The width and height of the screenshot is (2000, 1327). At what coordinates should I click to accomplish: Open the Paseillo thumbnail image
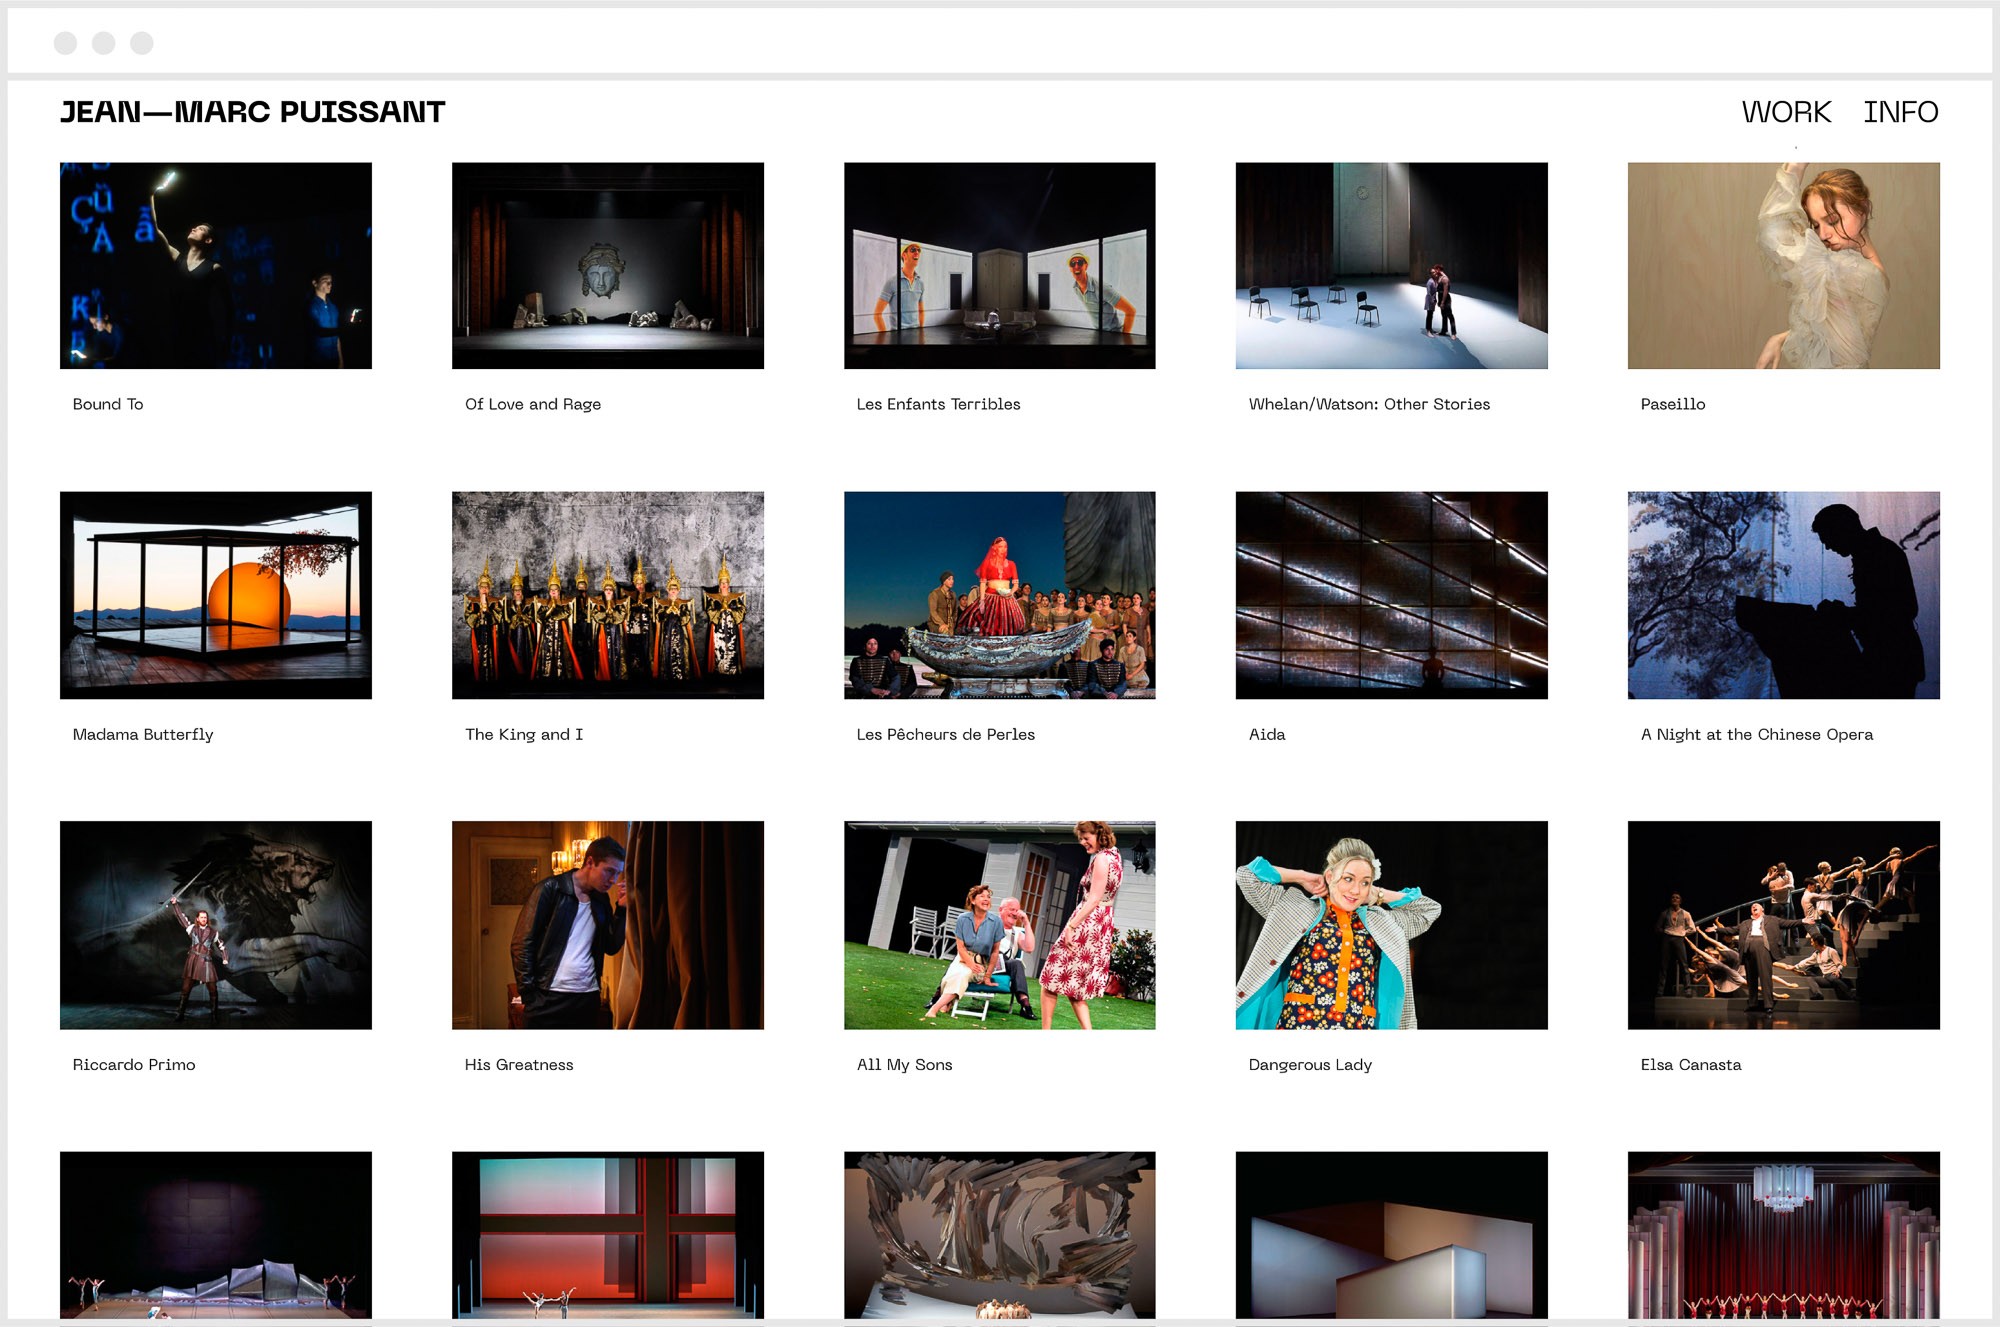point(1784,266)
